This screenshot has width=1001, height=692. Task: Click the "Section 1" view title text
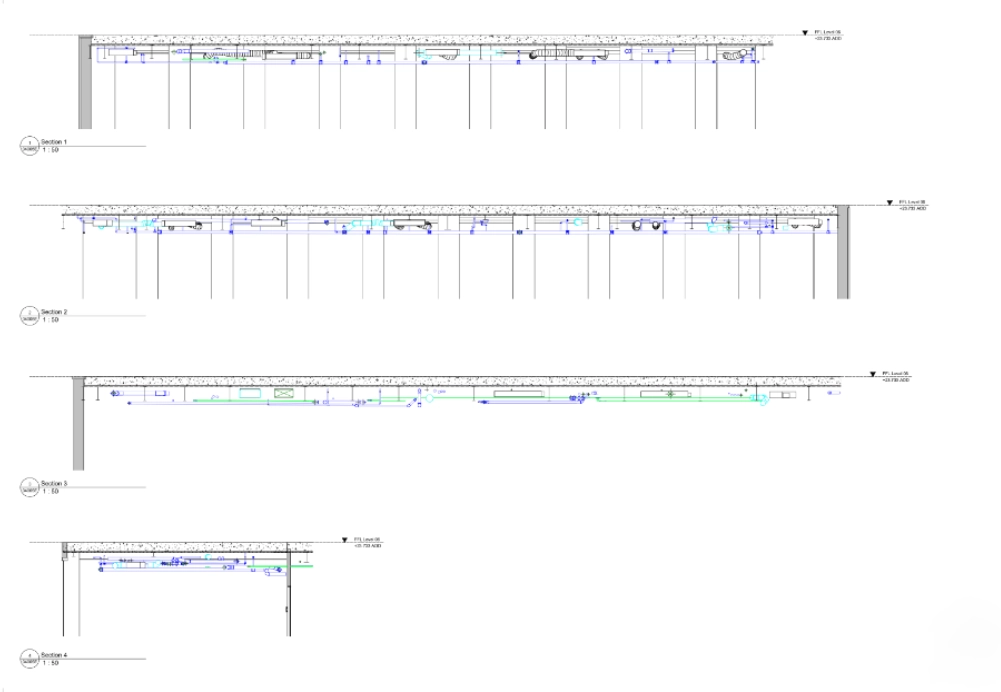[54, 142]
